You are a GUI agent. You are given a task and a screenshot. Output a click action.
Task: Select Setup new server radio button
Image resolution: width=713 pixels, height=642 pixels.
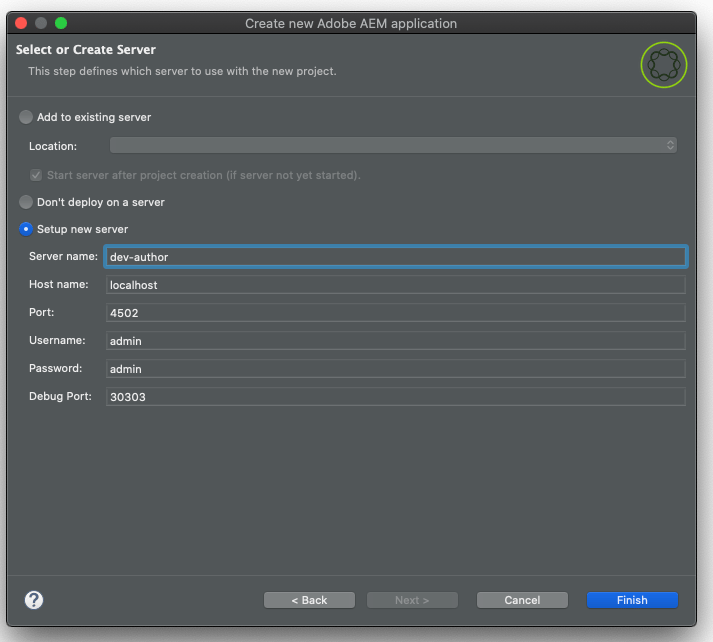(x=26, y=229)
